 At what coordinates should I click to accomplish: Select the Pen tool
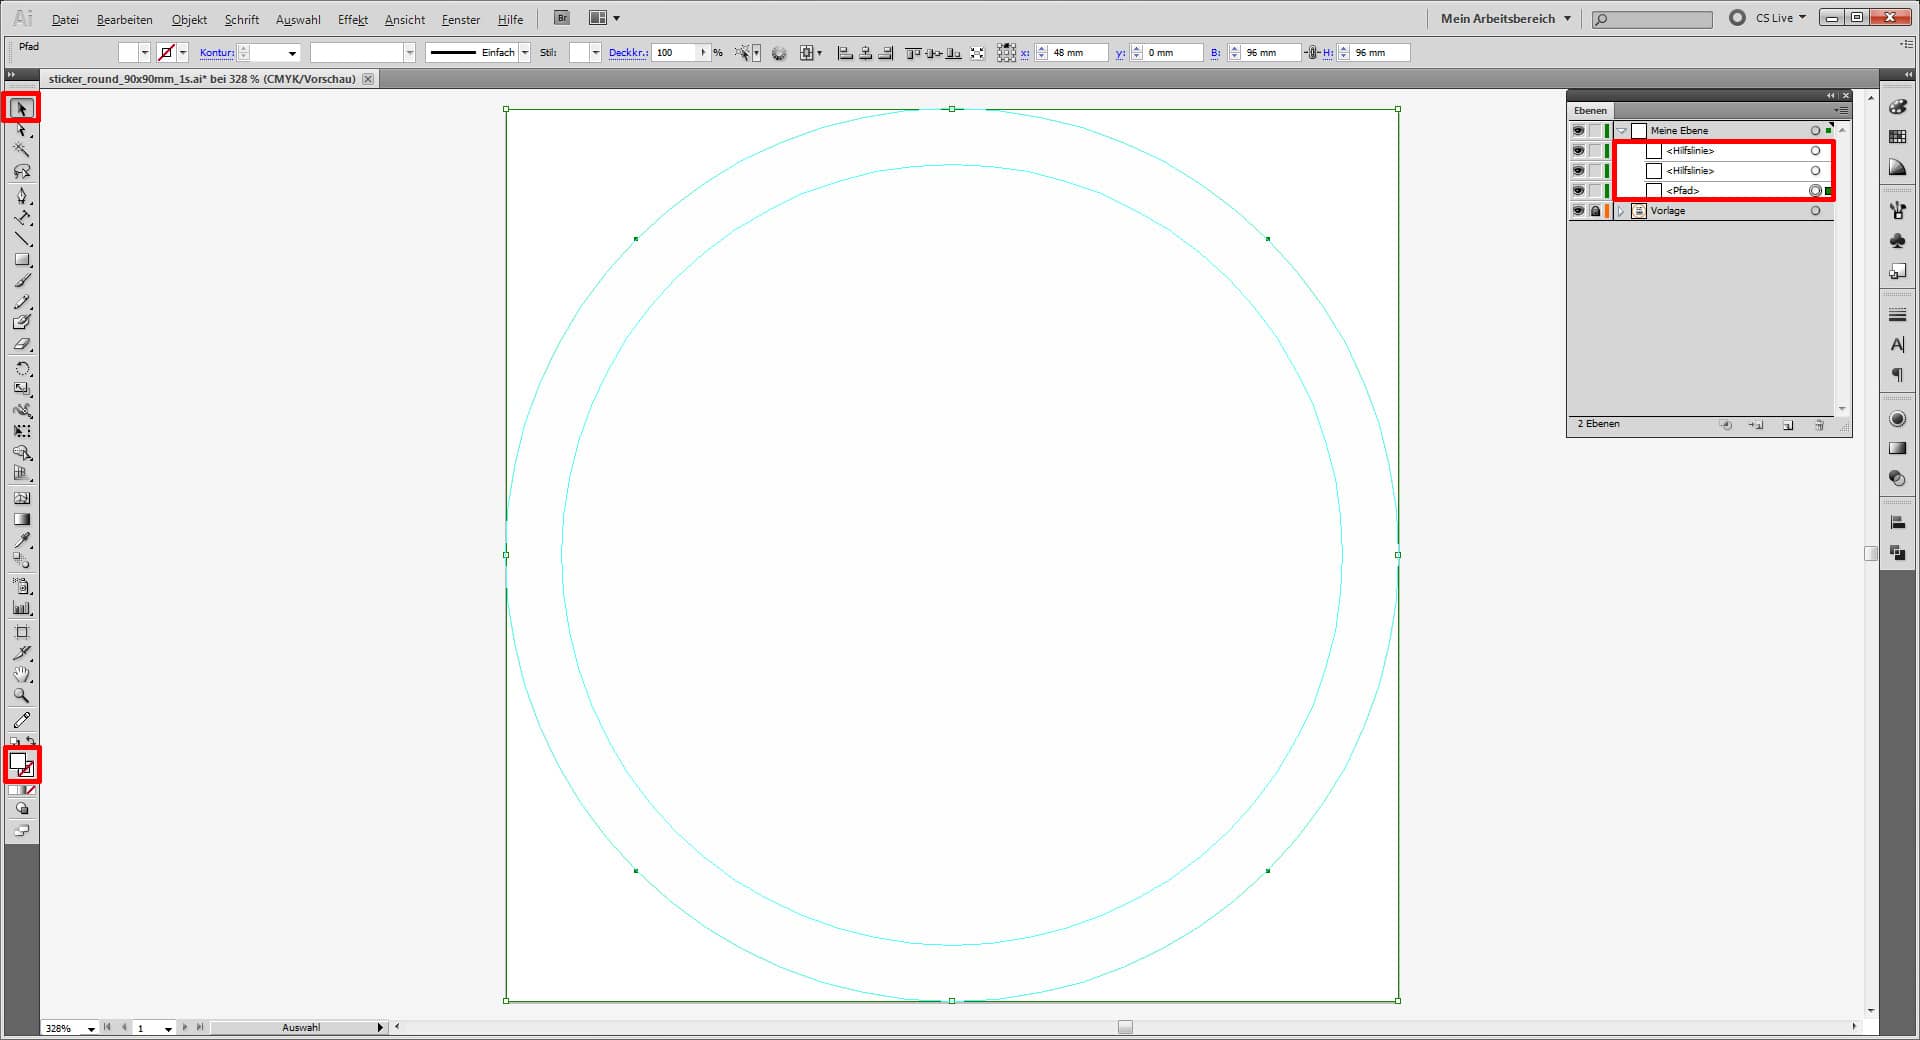tap(22, 196)
